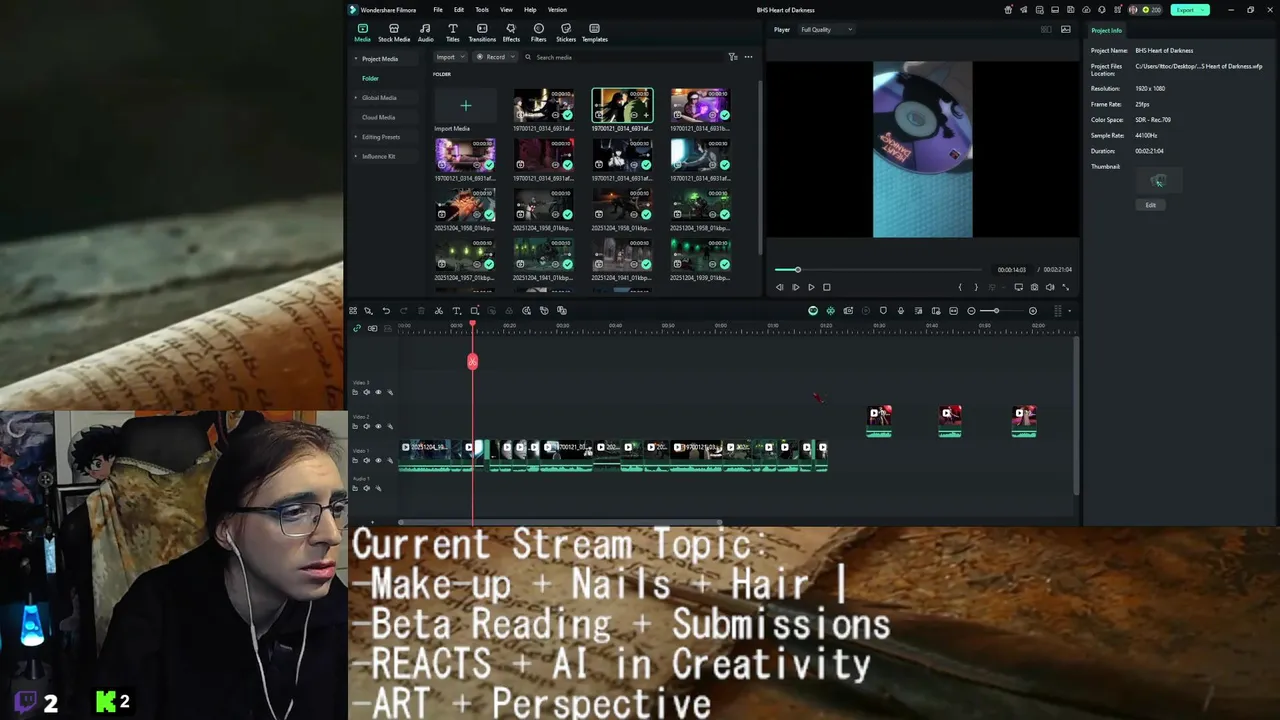Image resolution: width=1280 pixels, height=720 pixels.
Task: Open the File menu
Action: (438, 10)
